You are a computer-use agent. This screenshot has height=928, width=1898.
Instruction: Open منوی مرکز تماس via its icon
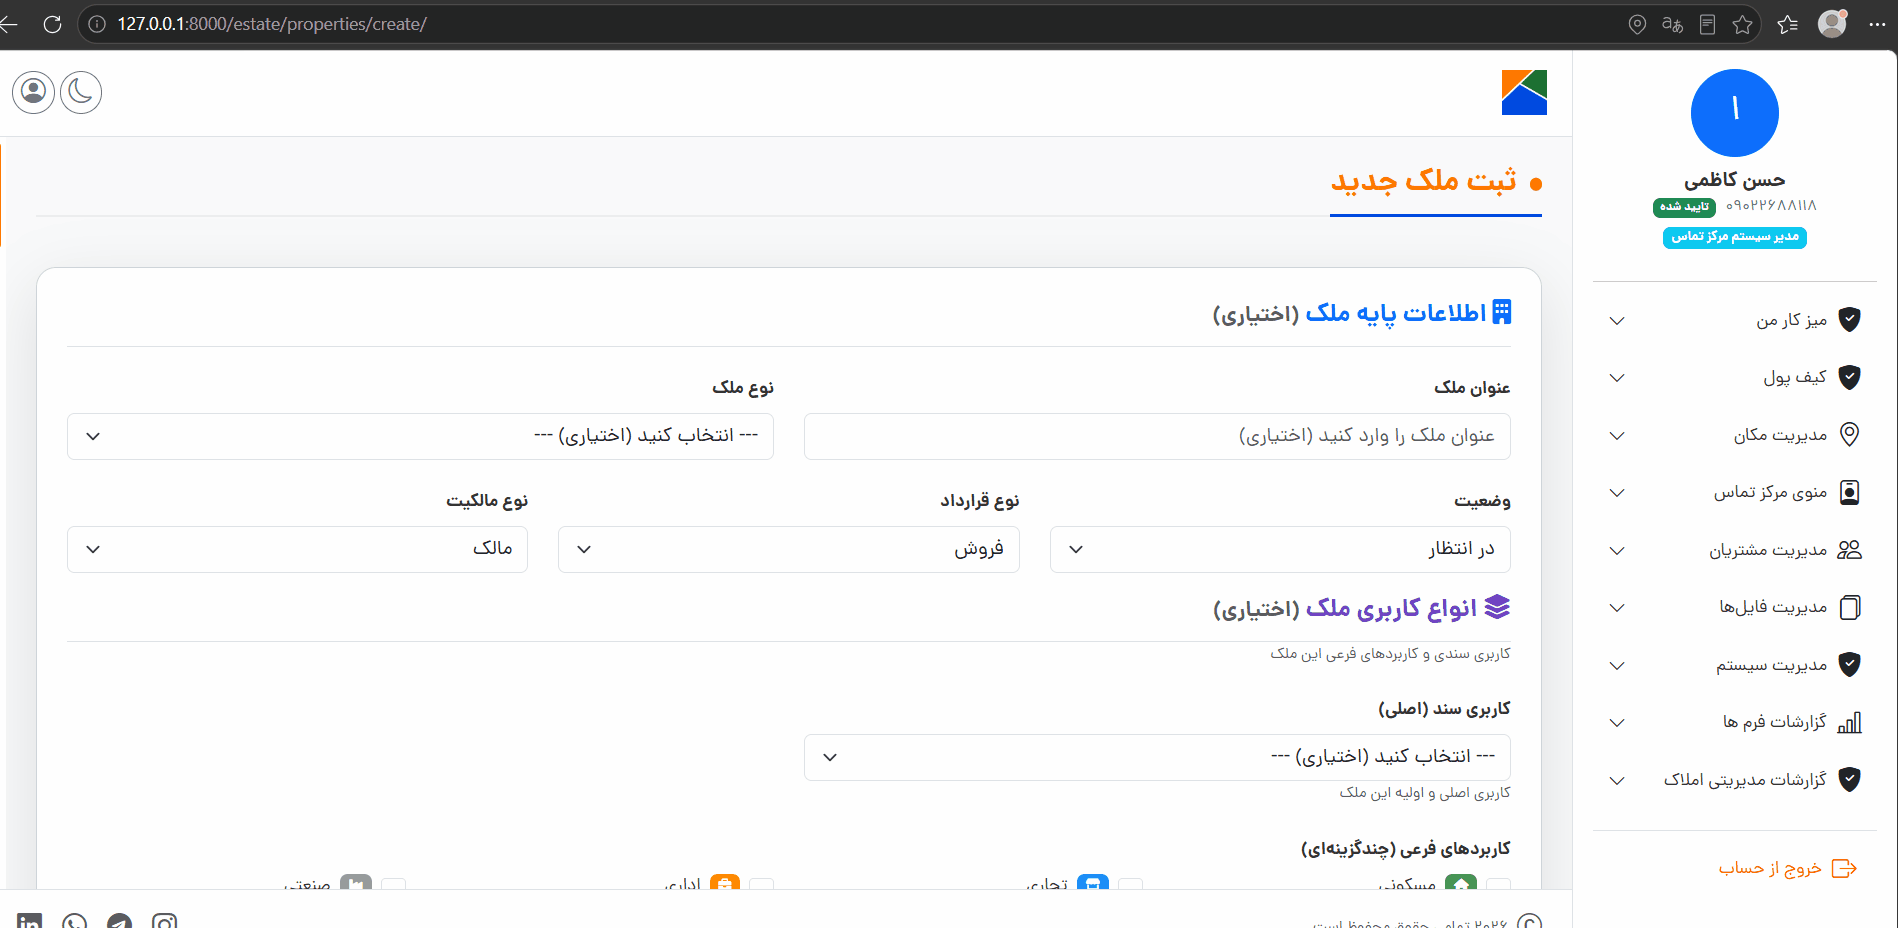[1850, 492]
